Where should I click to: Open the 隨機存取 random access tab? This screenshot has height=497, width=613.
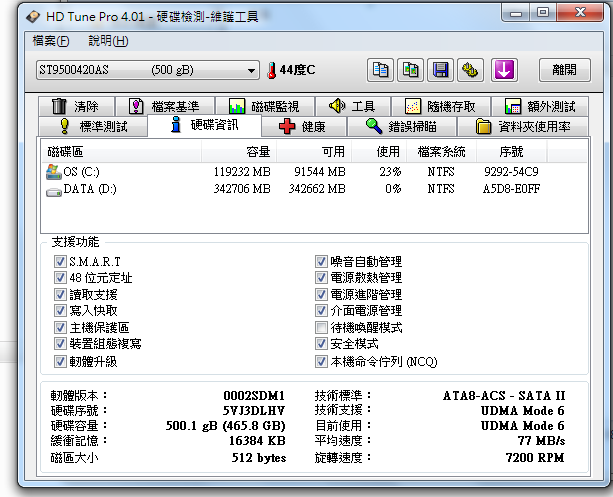click(441, 106)
